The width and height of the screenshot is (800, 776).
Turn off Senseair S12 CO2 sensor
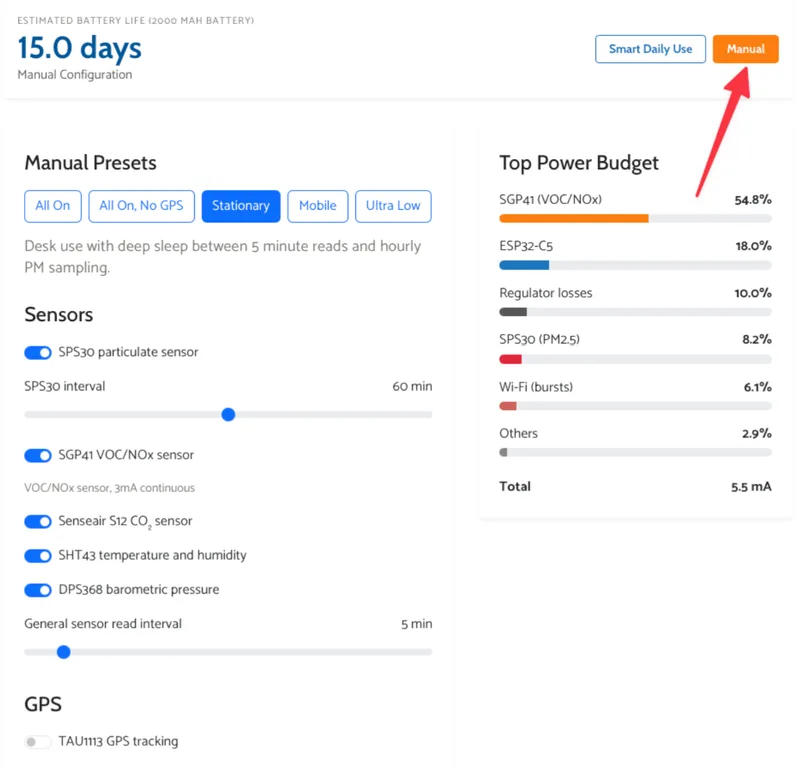38,522
